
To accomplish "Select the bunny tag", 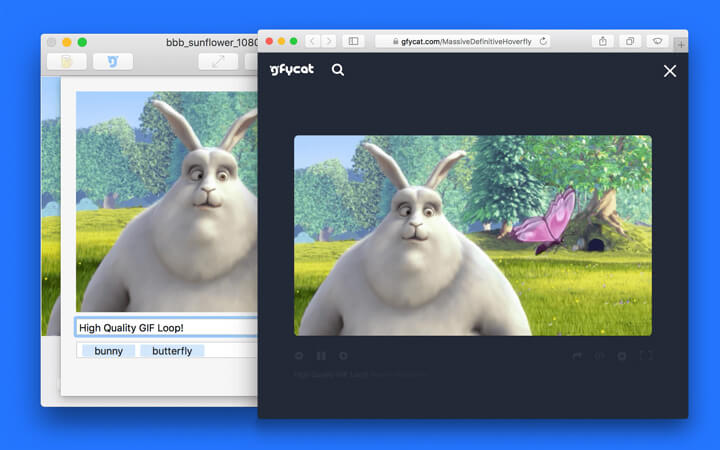I will point(108,351).
